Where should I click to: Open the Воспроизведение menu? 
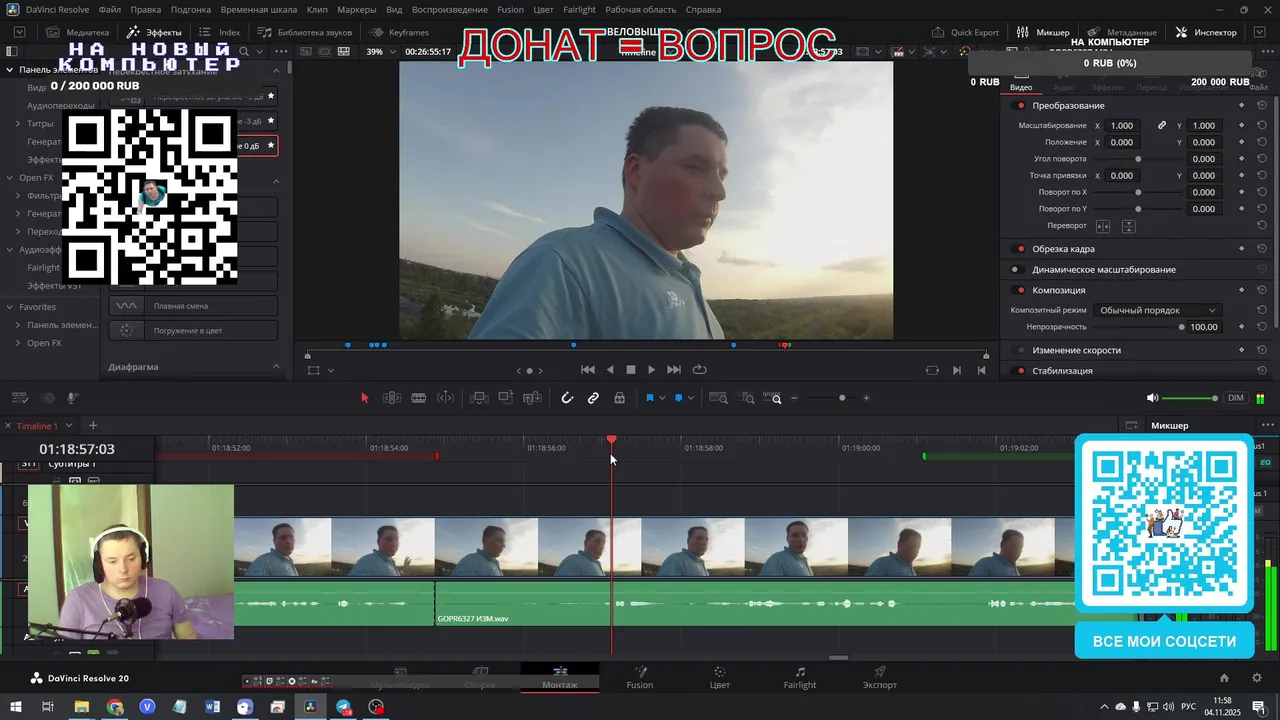tap(450, 9)
